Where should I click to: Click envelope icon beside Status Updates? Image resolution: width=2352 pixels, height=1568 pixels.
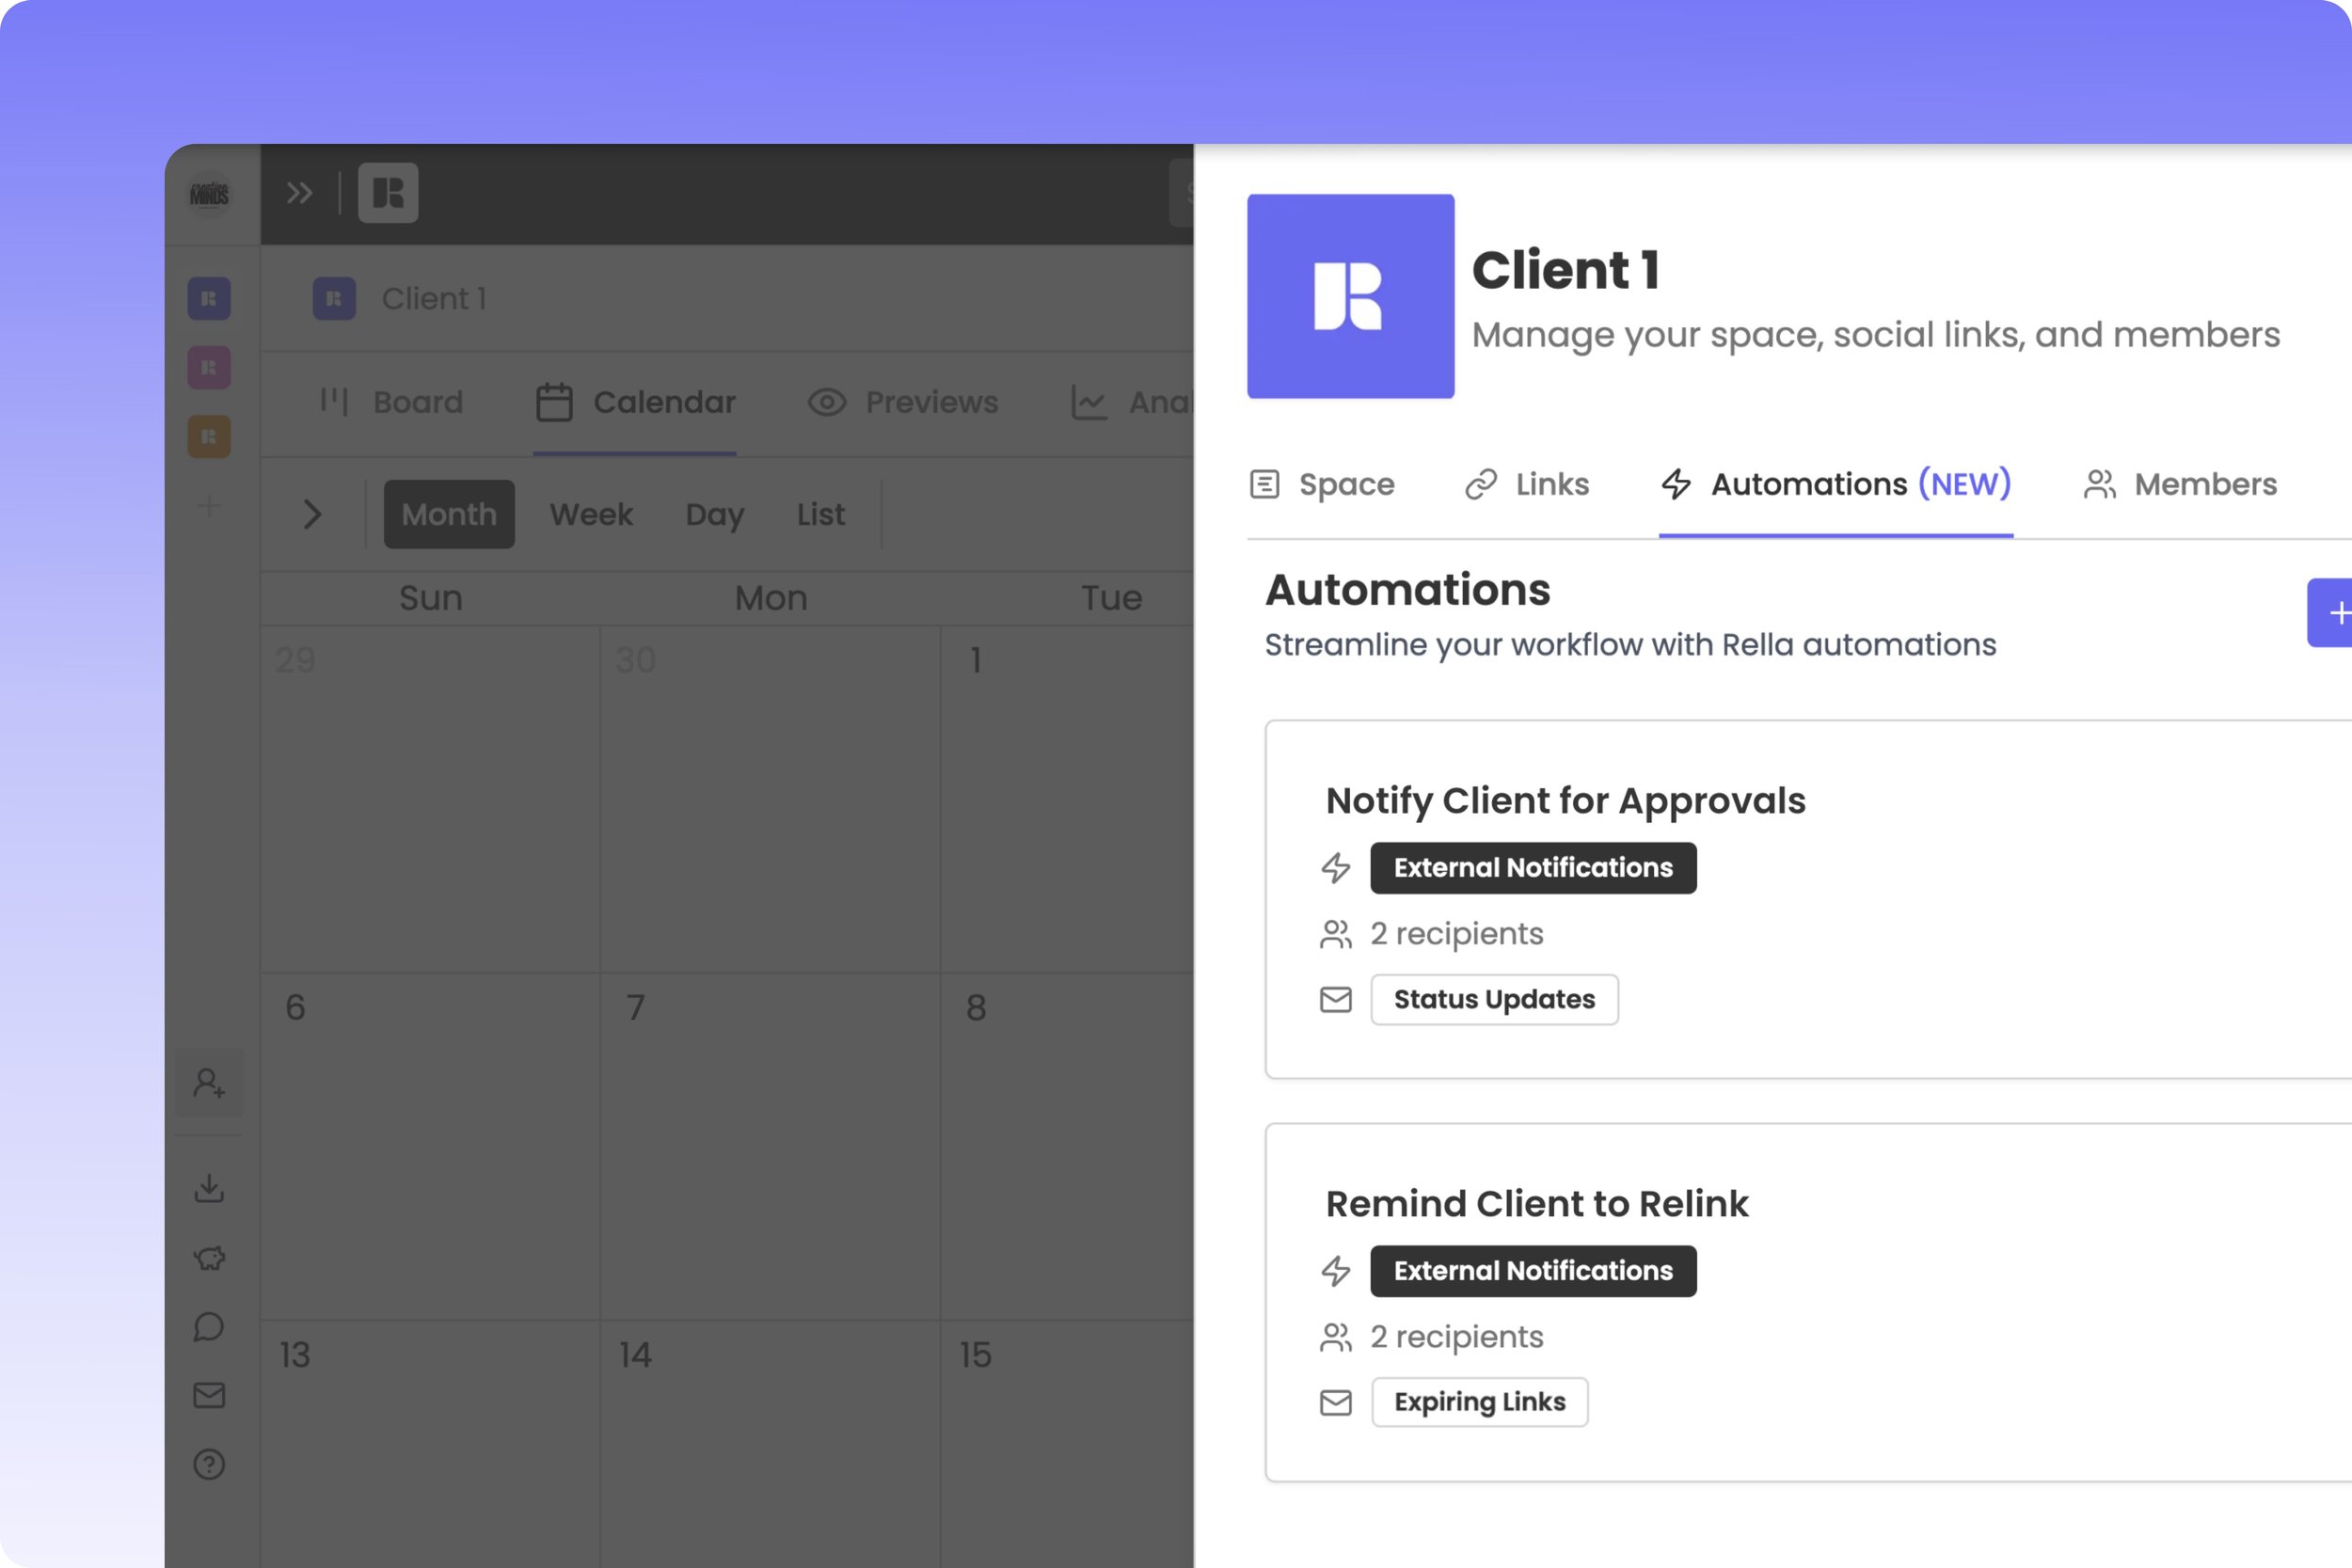pyautogui.click(x=1336, y=999)
